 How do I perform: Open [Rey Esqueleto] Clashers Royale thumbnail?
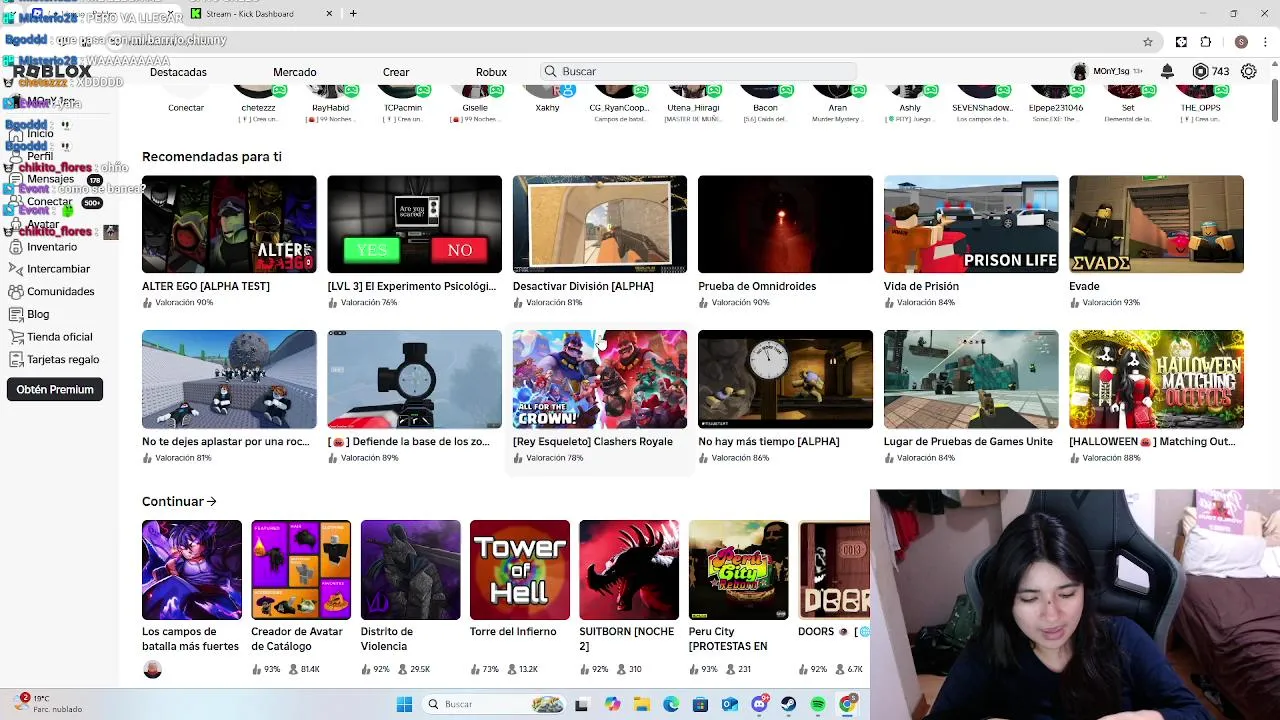pyautogui.click(x=600, y=379)
